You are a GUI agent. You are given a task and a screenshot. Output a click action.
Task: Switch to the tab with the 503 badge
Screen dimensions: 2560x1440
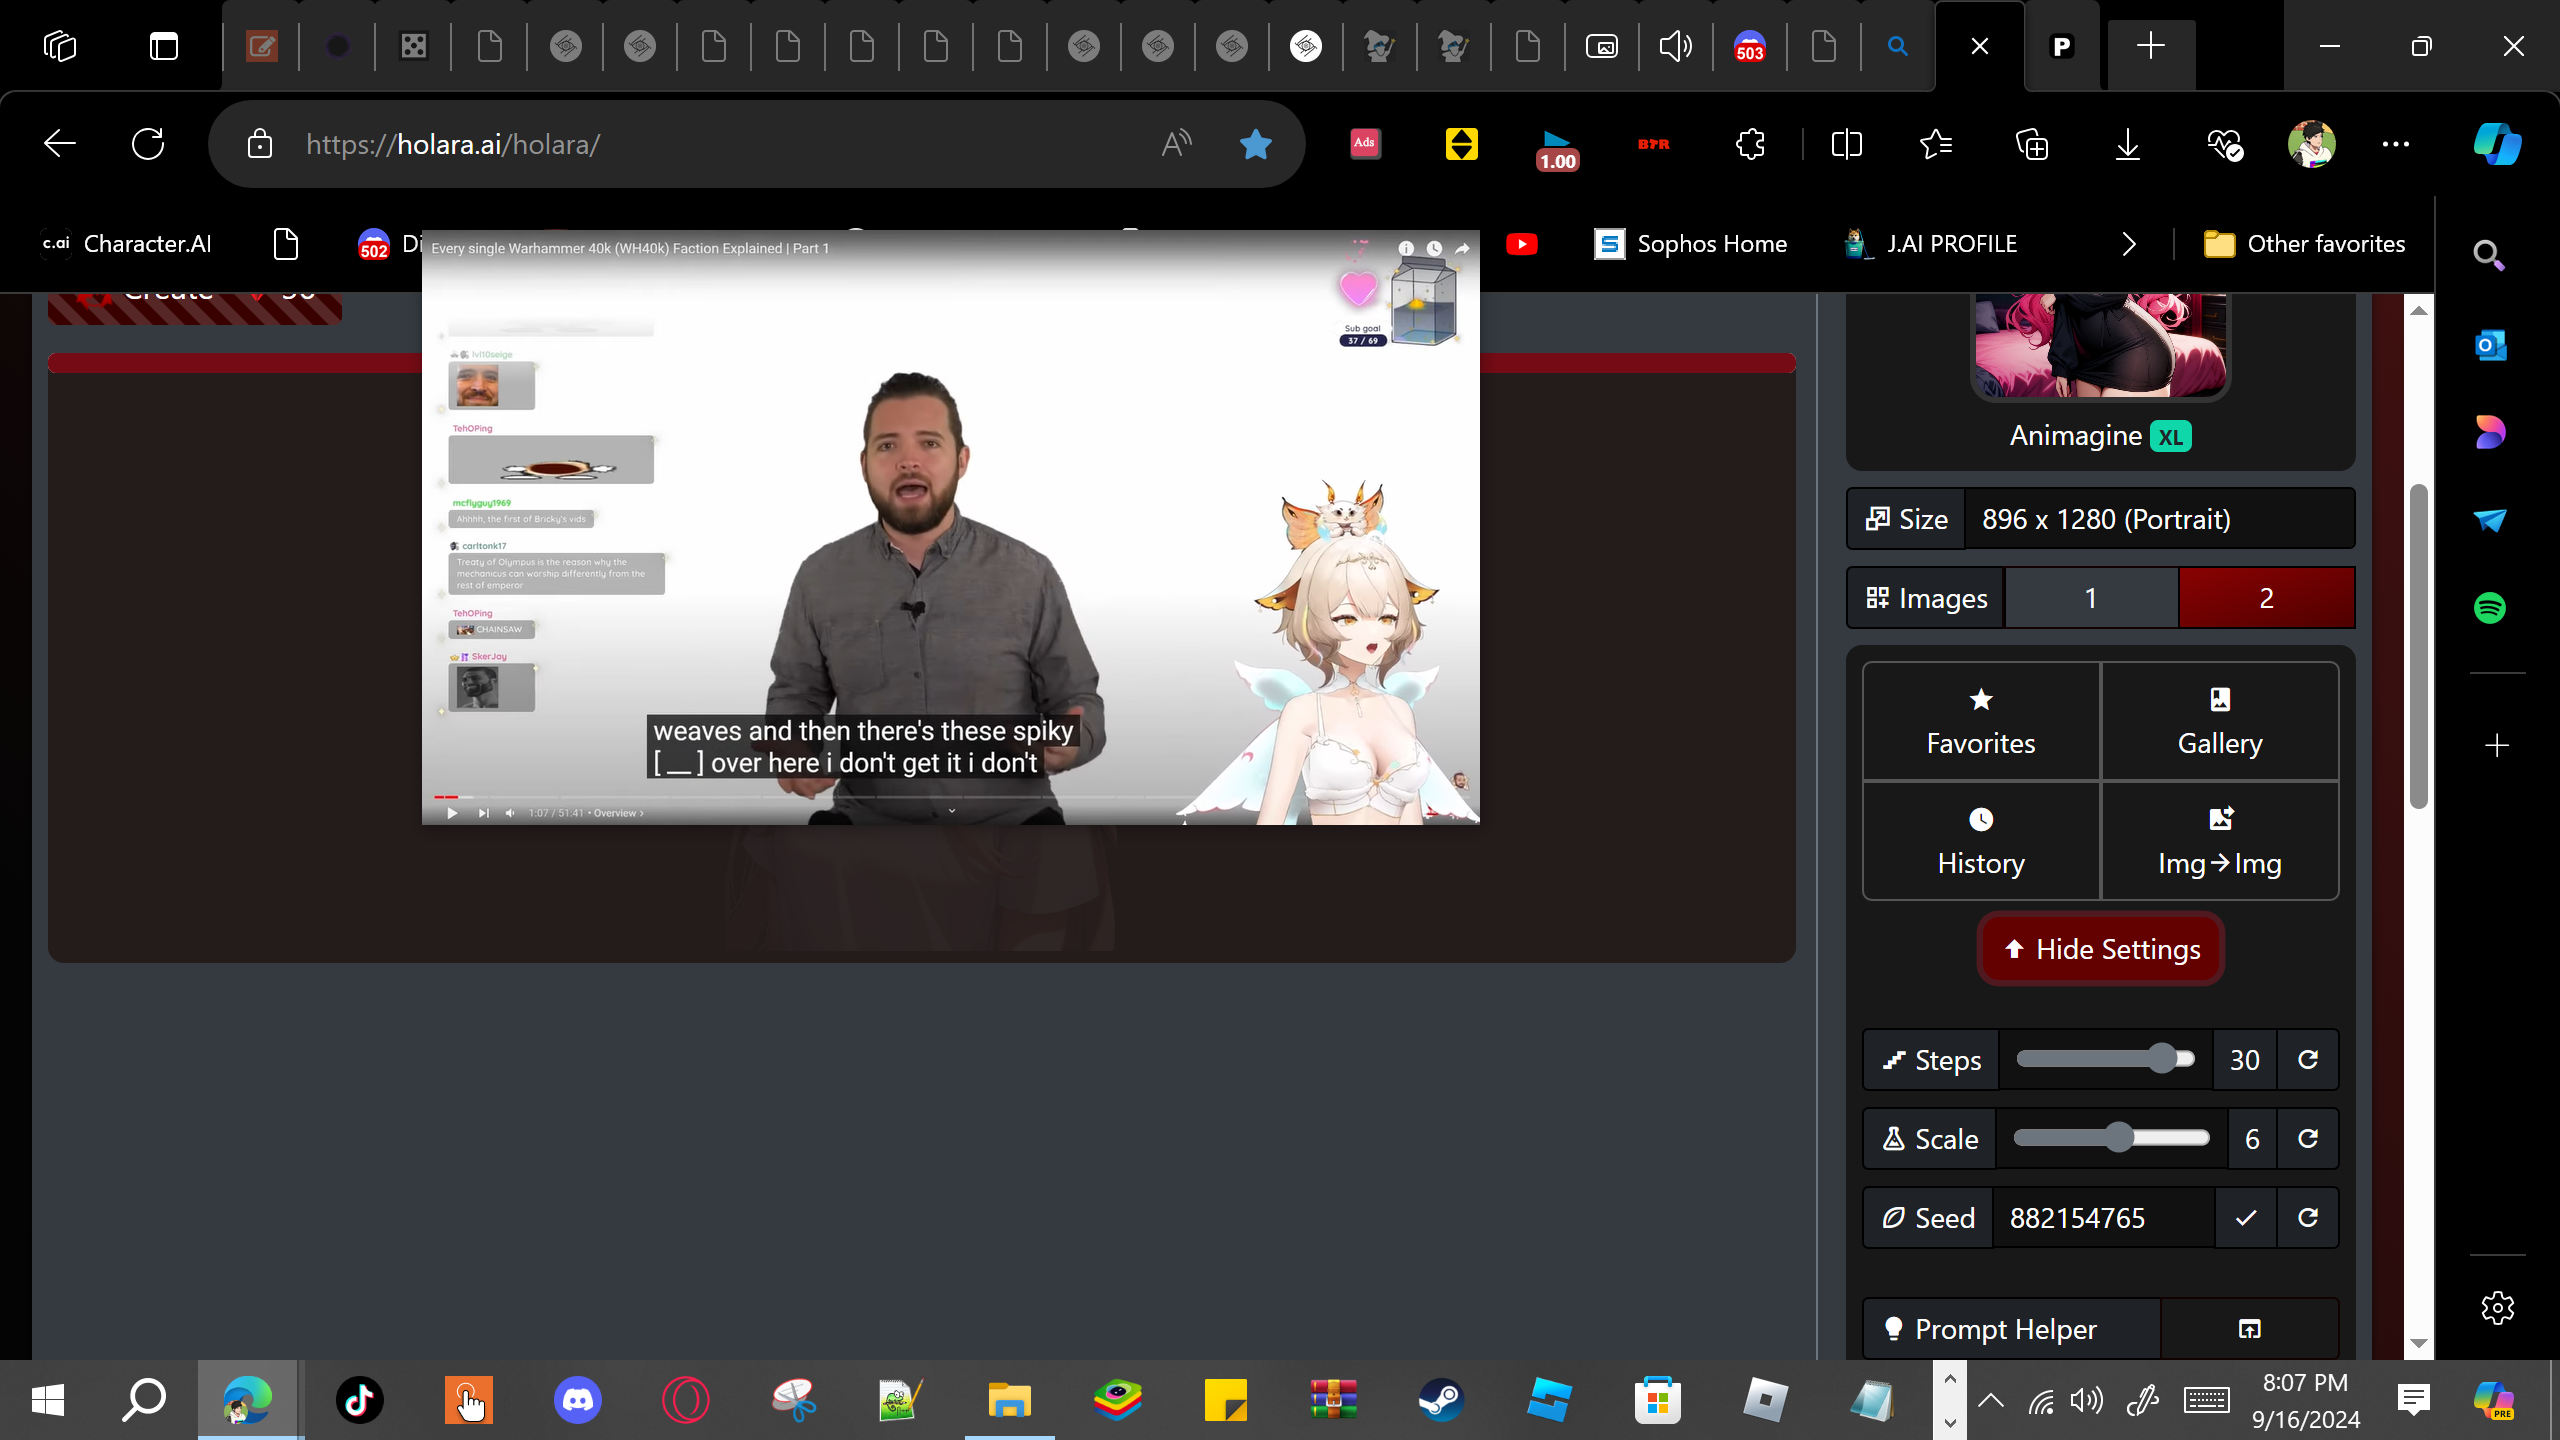point(1749,46)
